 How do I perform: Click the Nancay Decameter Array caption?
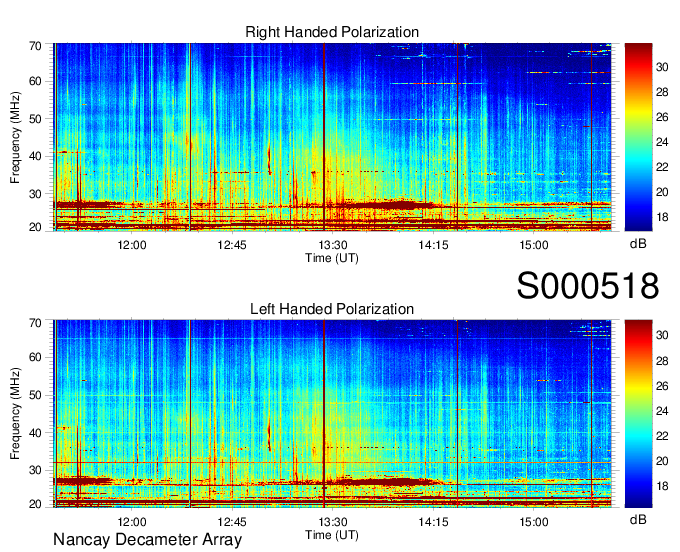coord(147,540)
